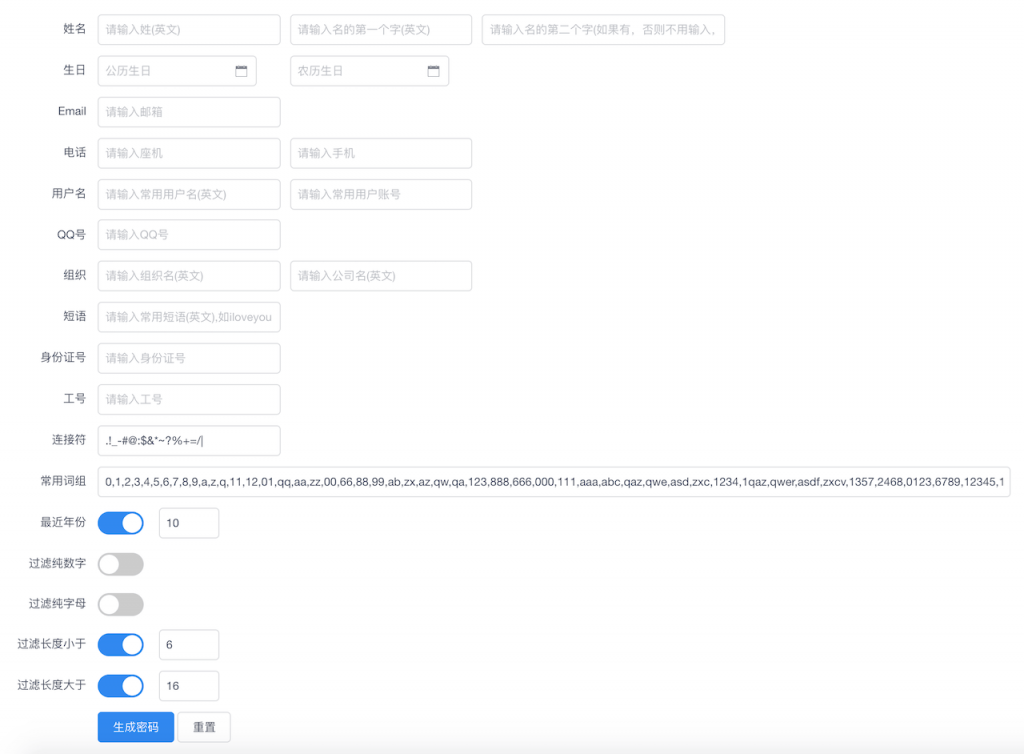Screen dimensions: 1024x754
Task: Focus the 请输入姓(英文) surname field
Action: 189,30
